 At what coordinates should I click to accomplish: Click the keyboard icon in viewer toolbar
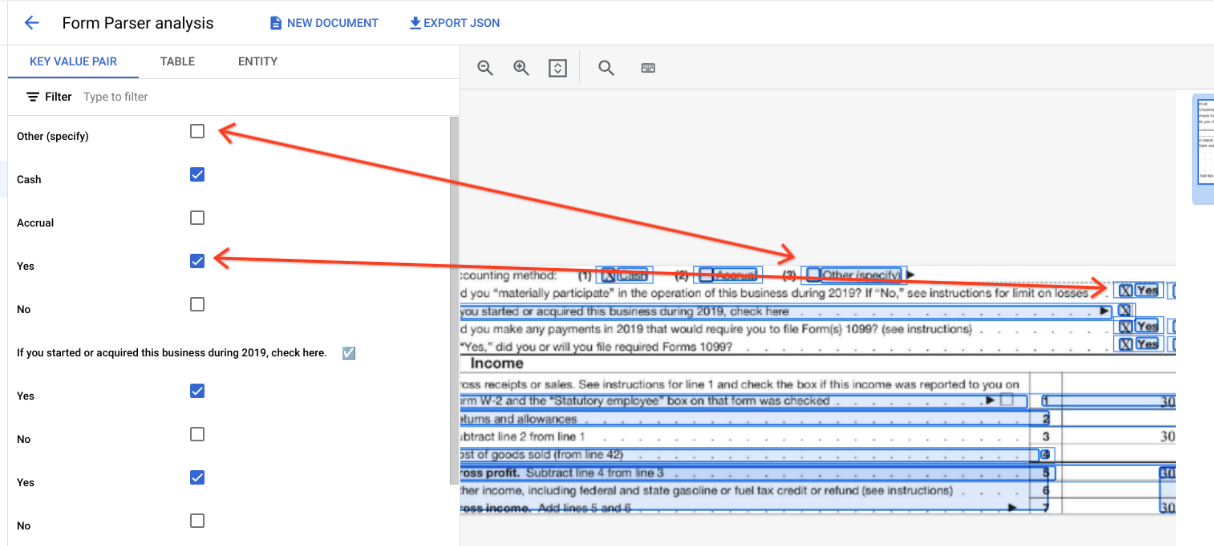point(648,68)
